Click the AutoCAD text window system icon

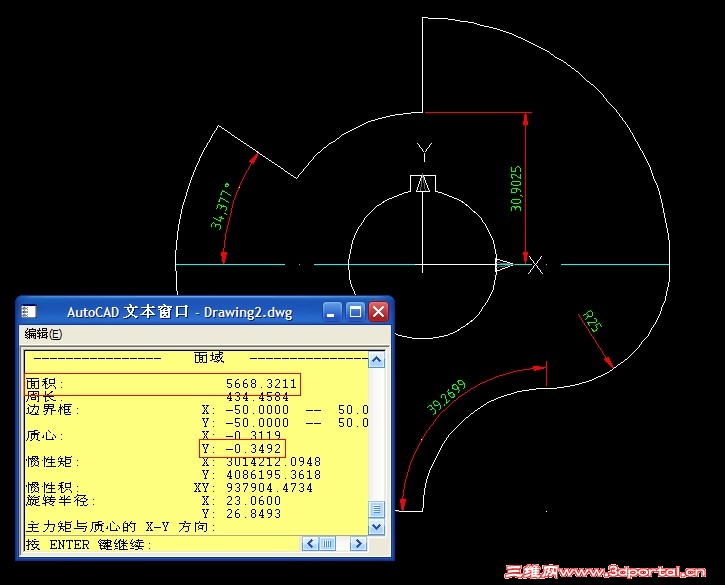[x=29, y=312]
